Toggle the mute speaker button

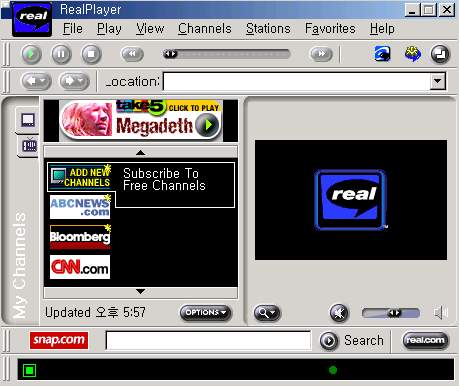pyautogui.click(x=339, y=313)
